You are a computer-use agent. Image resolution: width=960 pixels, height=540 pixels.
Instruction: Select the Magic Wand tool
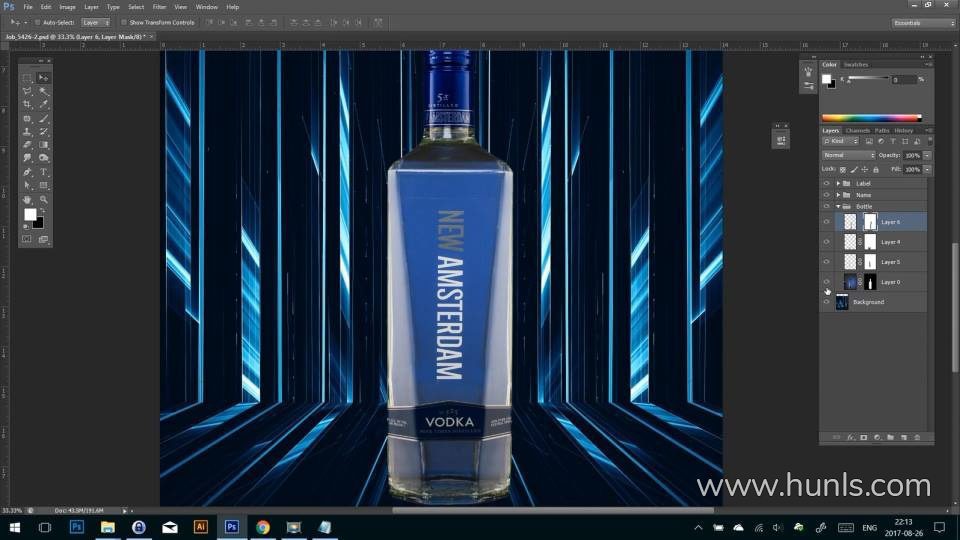(43, 91)
